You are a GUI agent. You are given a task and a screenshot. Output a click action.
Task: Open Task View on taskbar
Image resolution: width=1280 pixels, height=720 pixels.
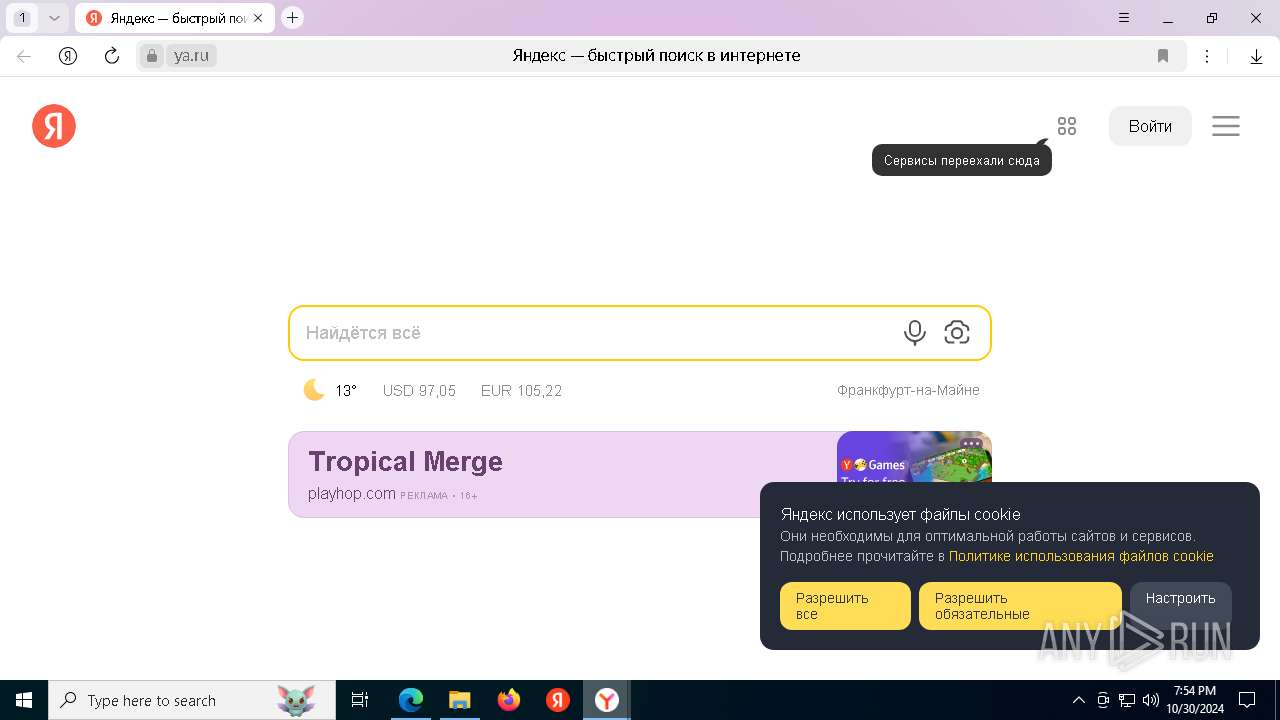pyautogui.click(x=360, y=700)
